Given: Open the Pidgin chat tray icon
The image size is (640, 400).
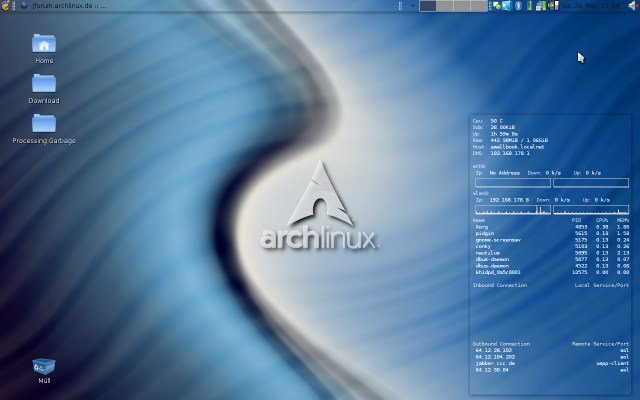Looking at the screenshot, I should pos(497,6).
